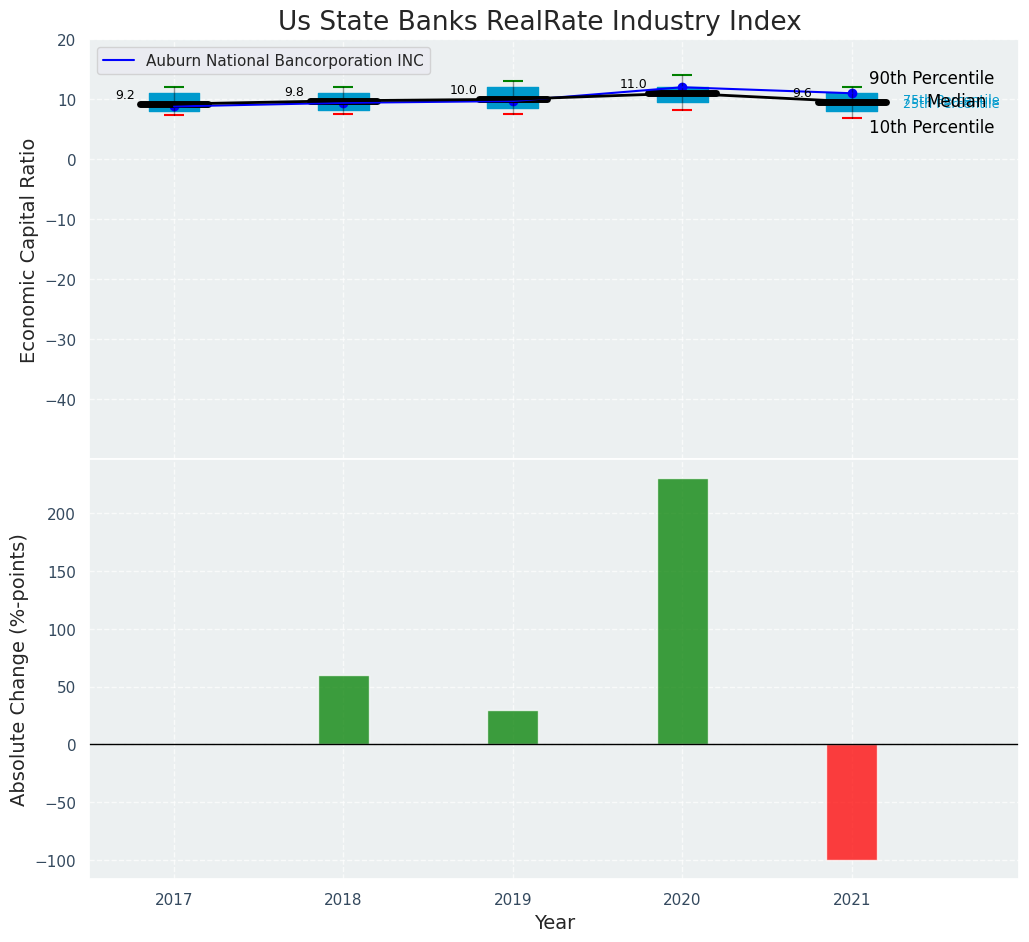Click the blue data point for 2021
This screenshot has width=1029, height=942.
coord(852,93)
